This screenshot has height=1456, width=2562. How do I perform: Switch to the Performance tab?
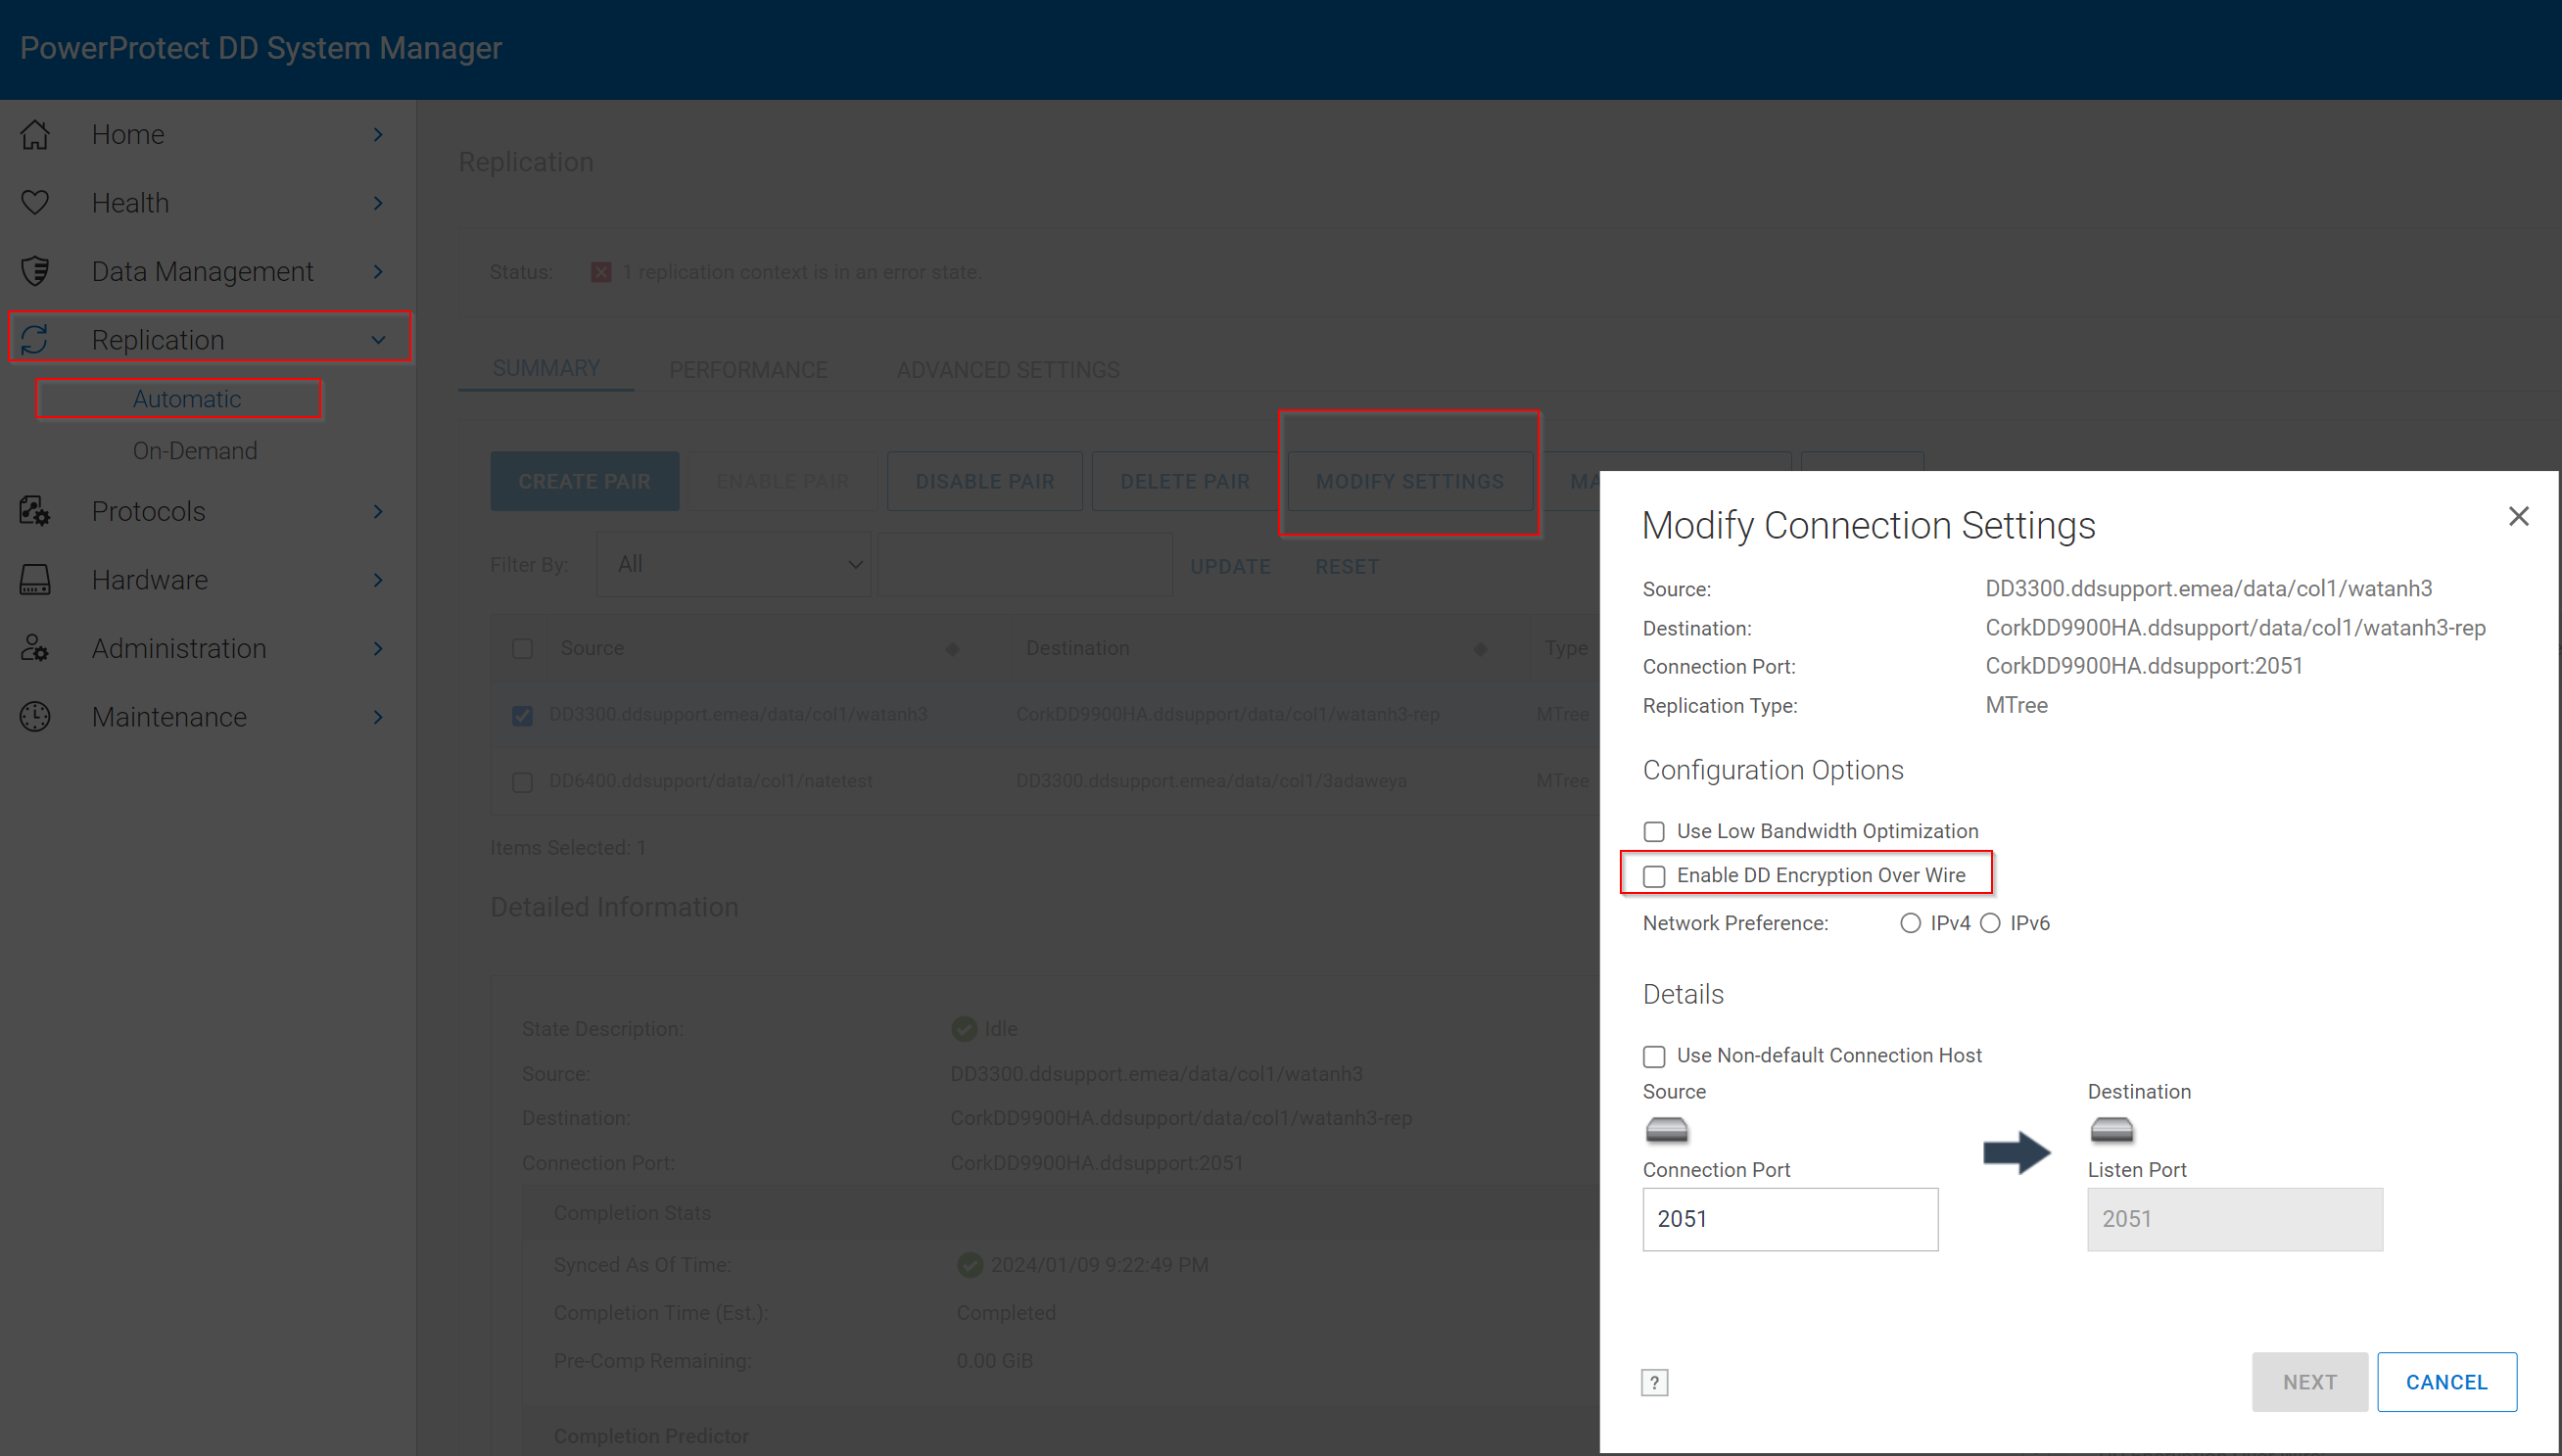[748, 369]
